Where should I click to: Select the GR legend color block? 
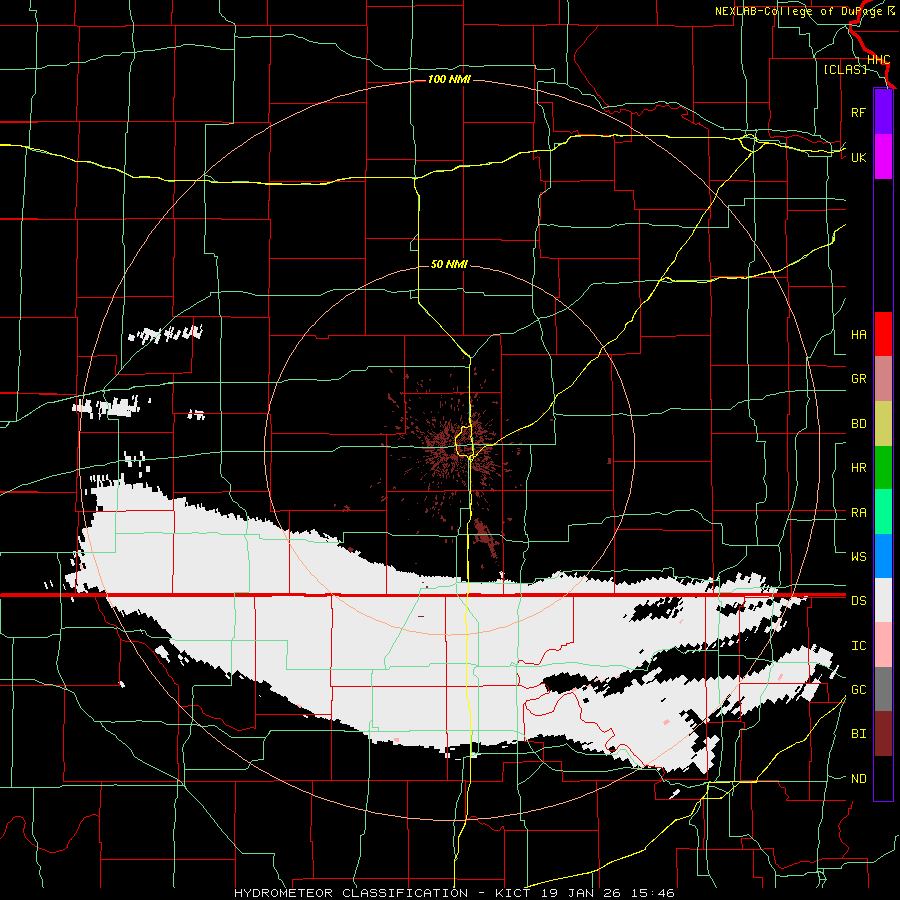[x=883, y=378]
